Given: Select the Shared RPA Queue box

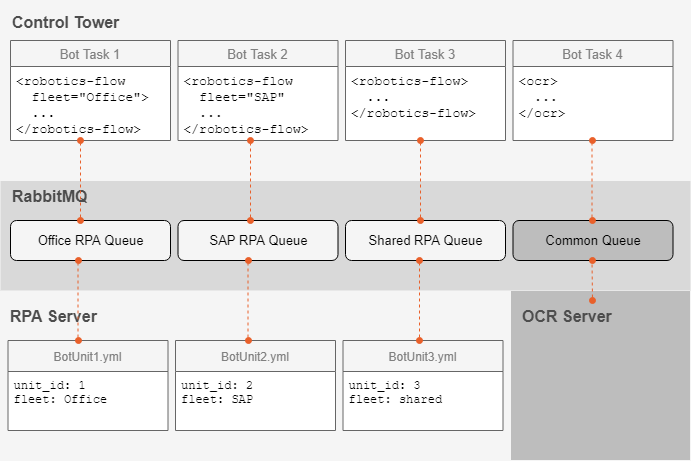Looking at the screenshot, I should 425,240.
